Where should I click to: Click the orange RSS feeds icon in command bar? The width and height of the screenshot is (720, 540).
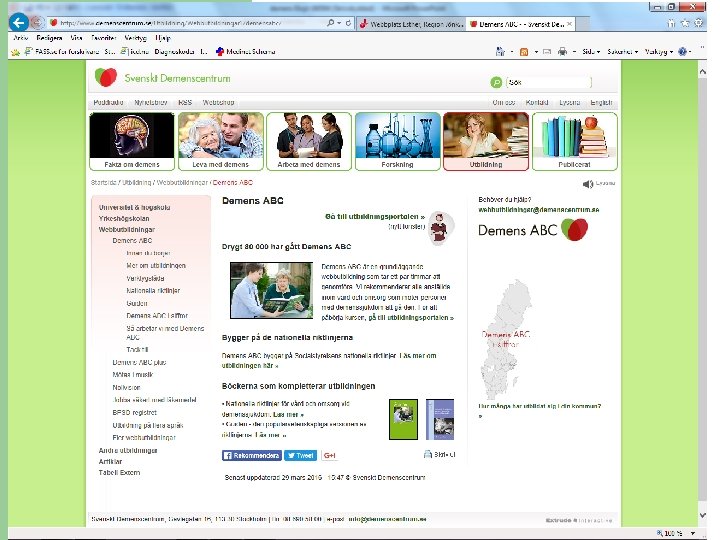524,52
